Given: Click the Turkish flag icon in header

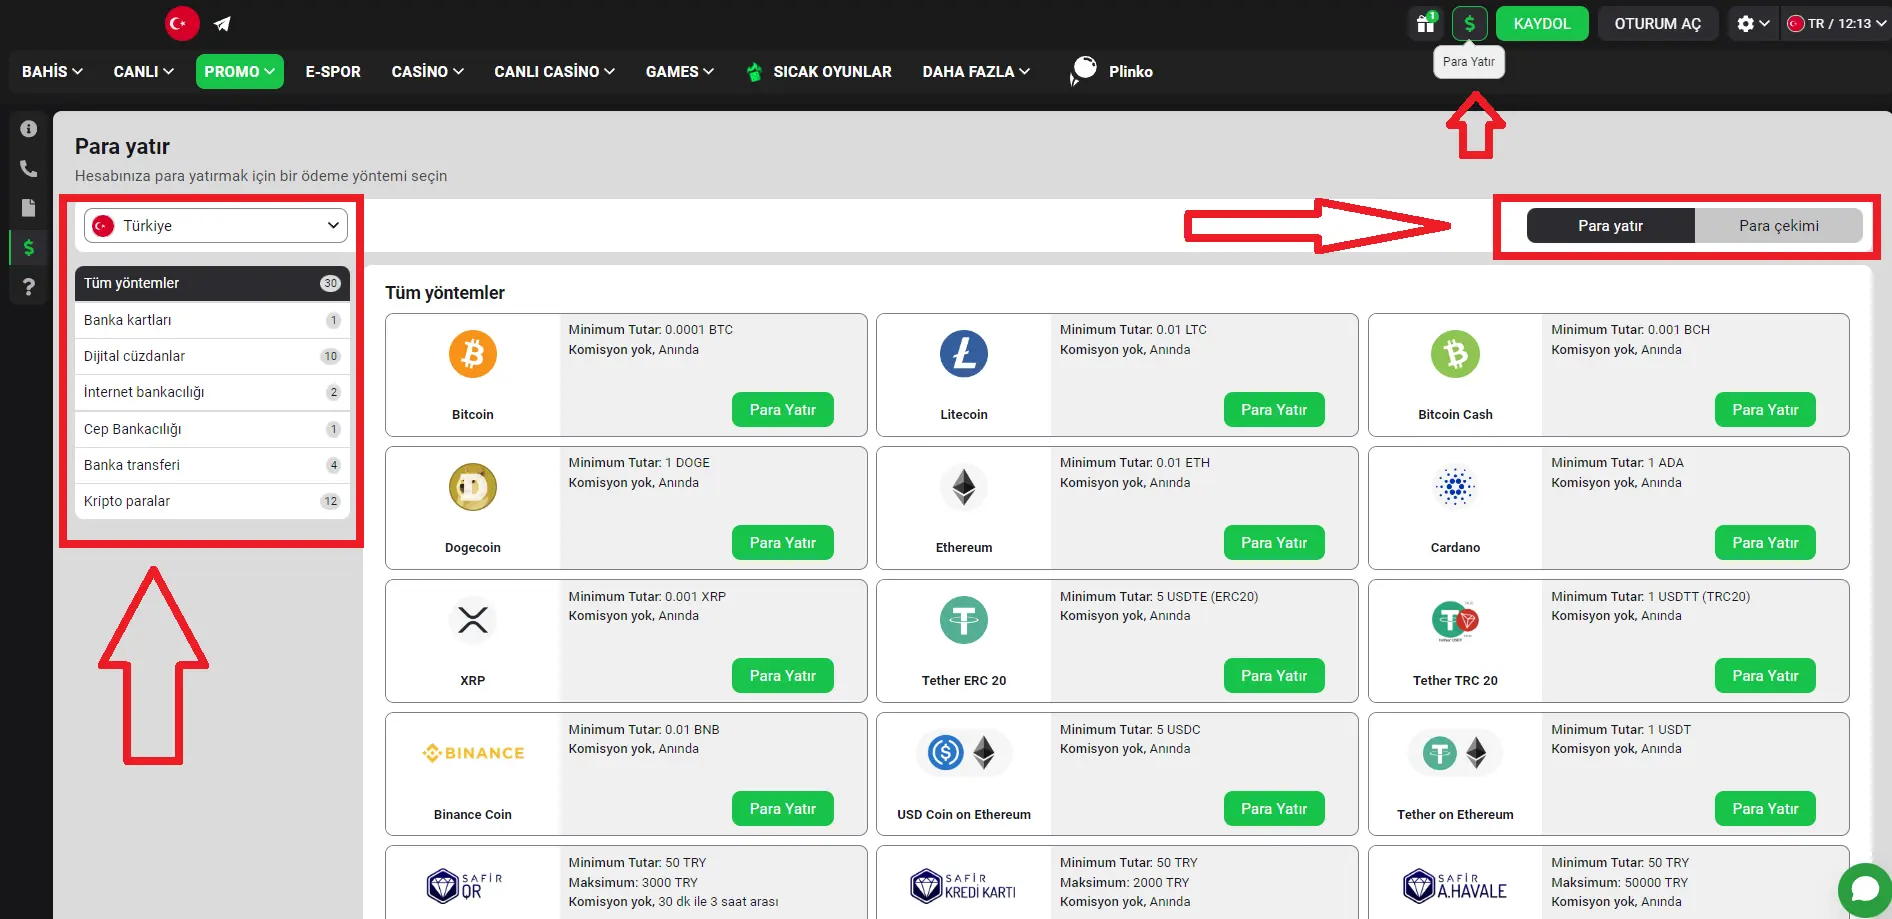Looking at the screenshot, I should pyautogui.click(x=181, y=24).
